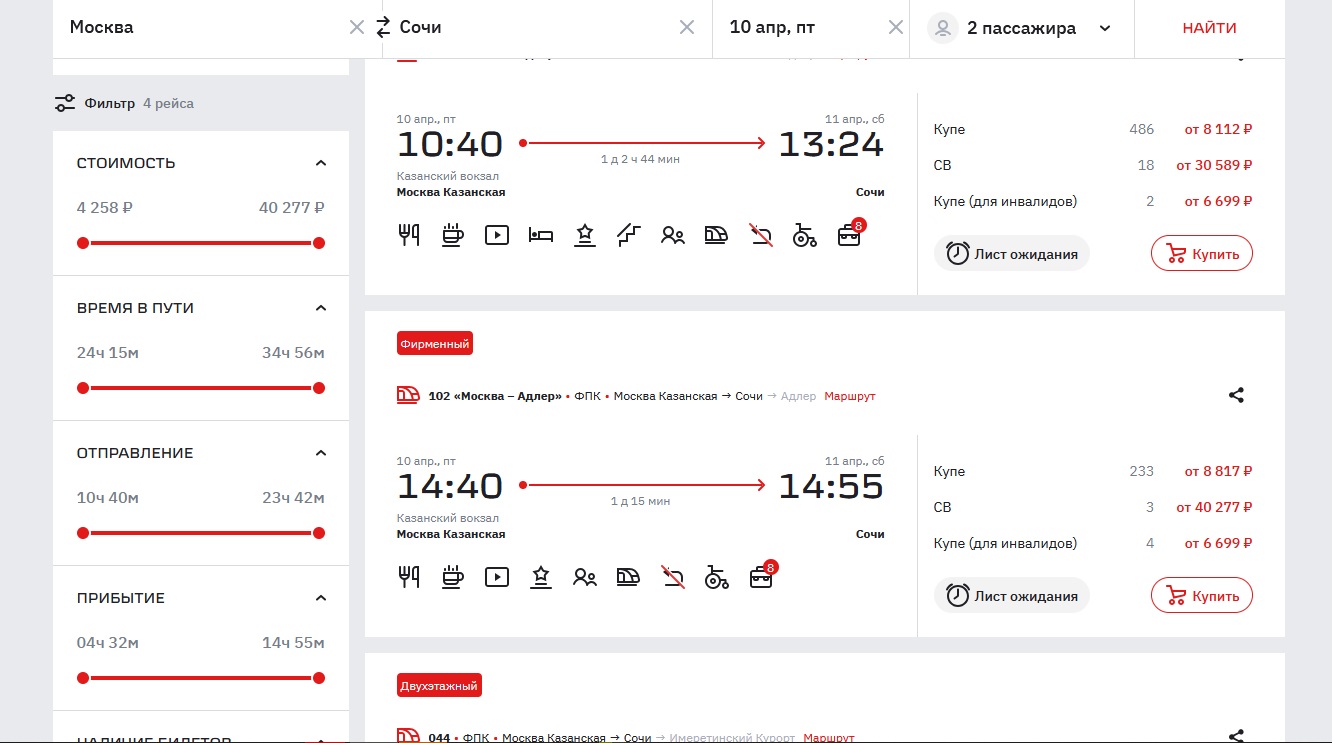Click Купить for the 14:40 train
The image size is (1332, 743).
tap(1201, 596)
